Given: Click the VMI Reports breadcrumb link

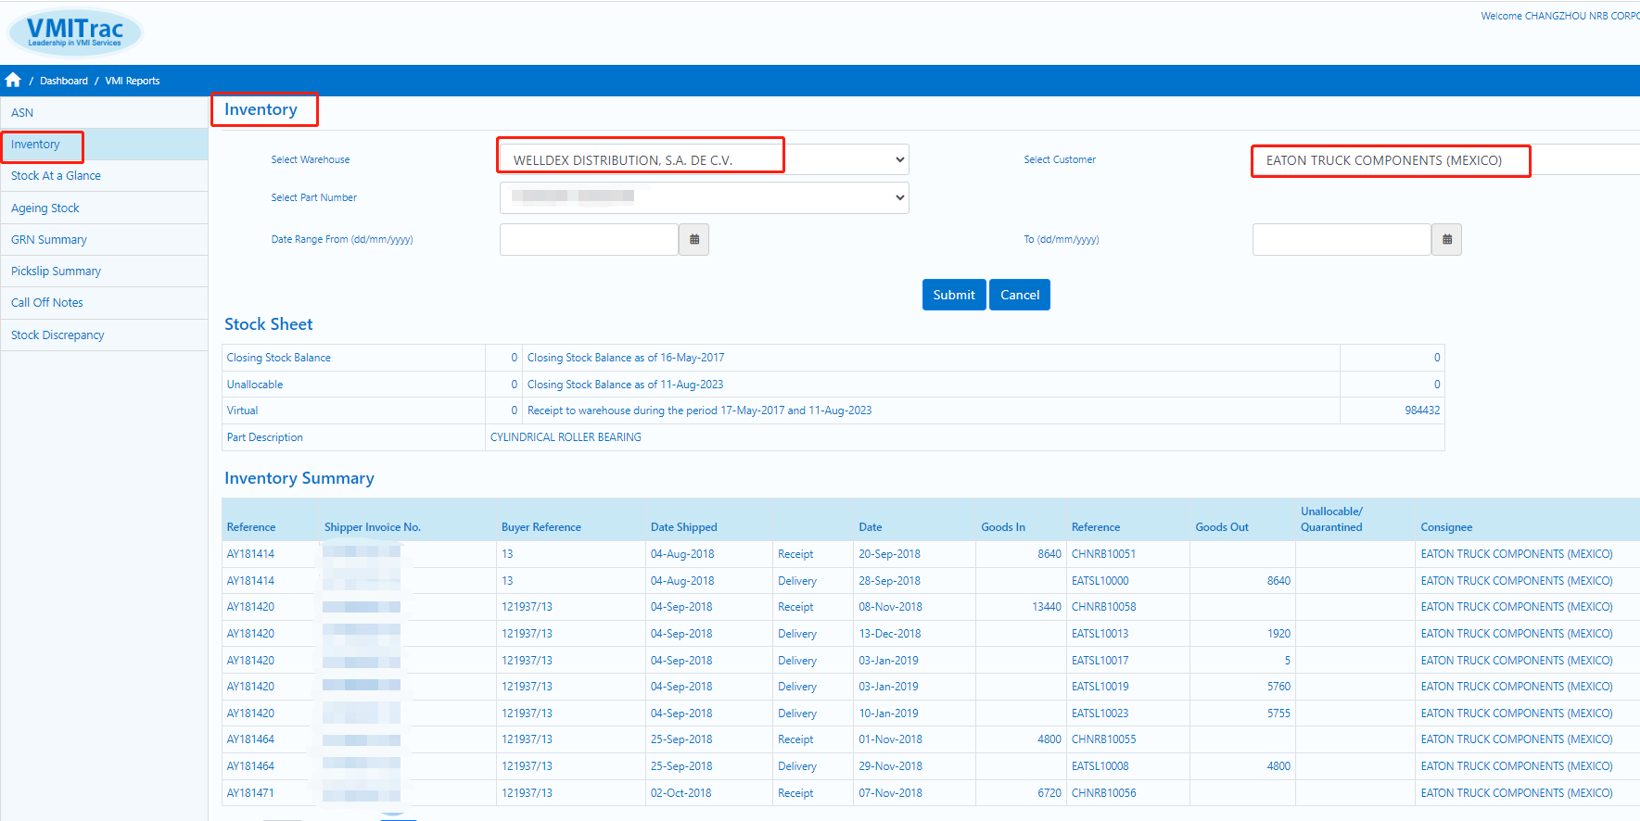Looking at the screenshot, I should [x=132, y=81].
